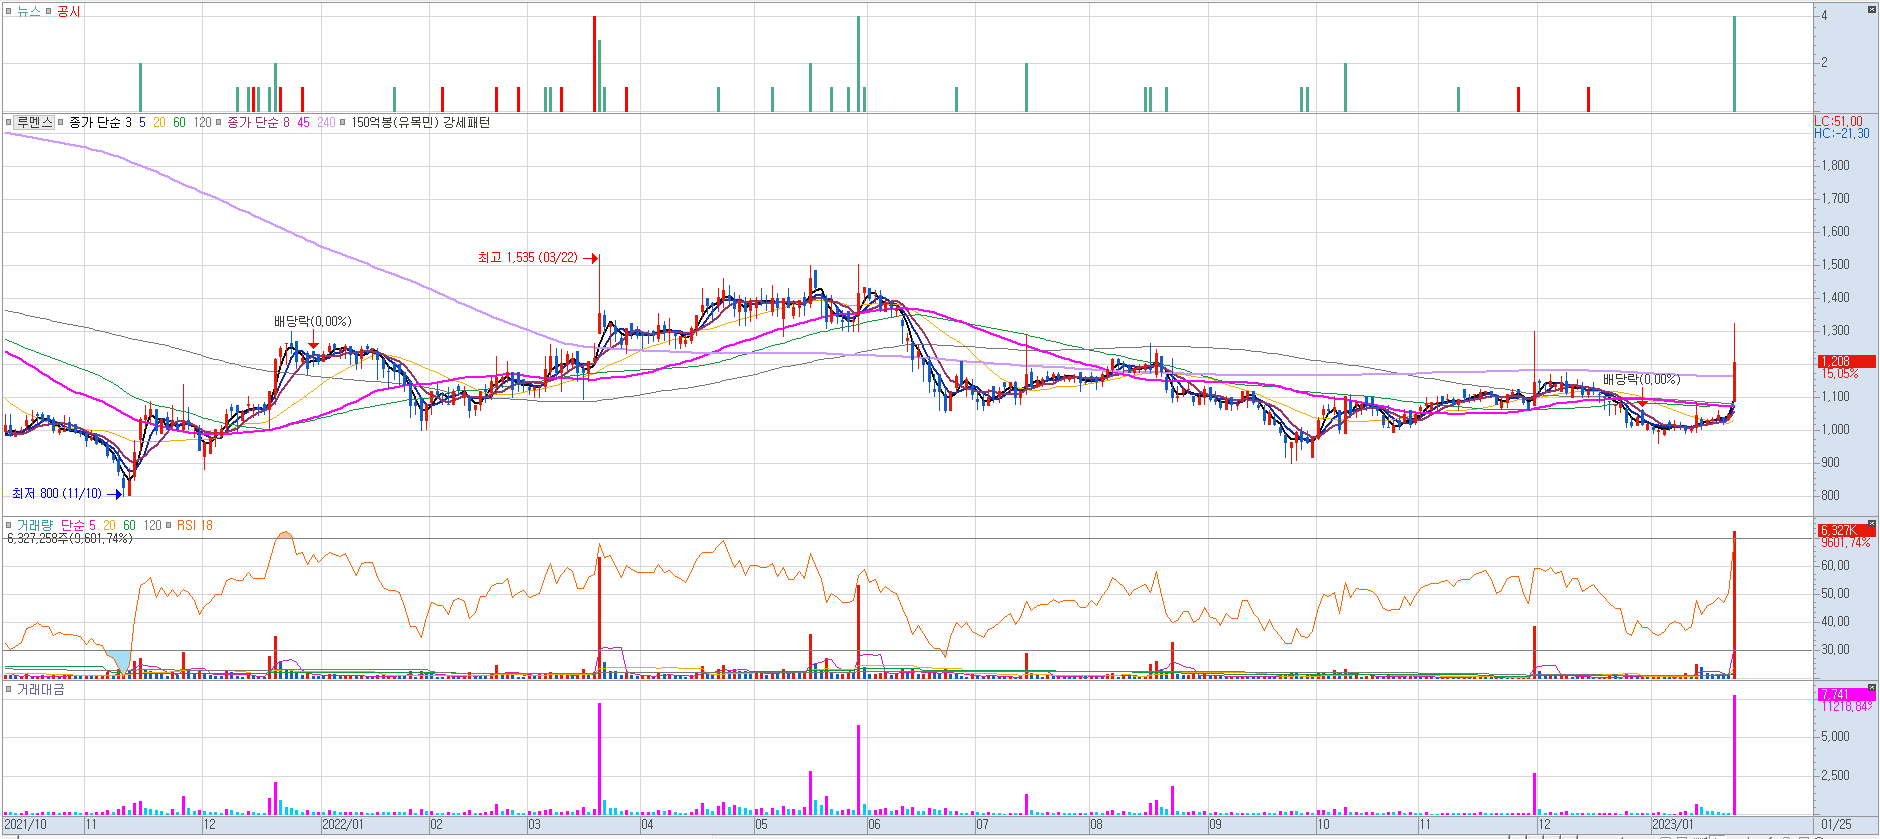Click the 2022/01 date label on time axis
Screen dimensions: 1880x839
coord(343,825)
